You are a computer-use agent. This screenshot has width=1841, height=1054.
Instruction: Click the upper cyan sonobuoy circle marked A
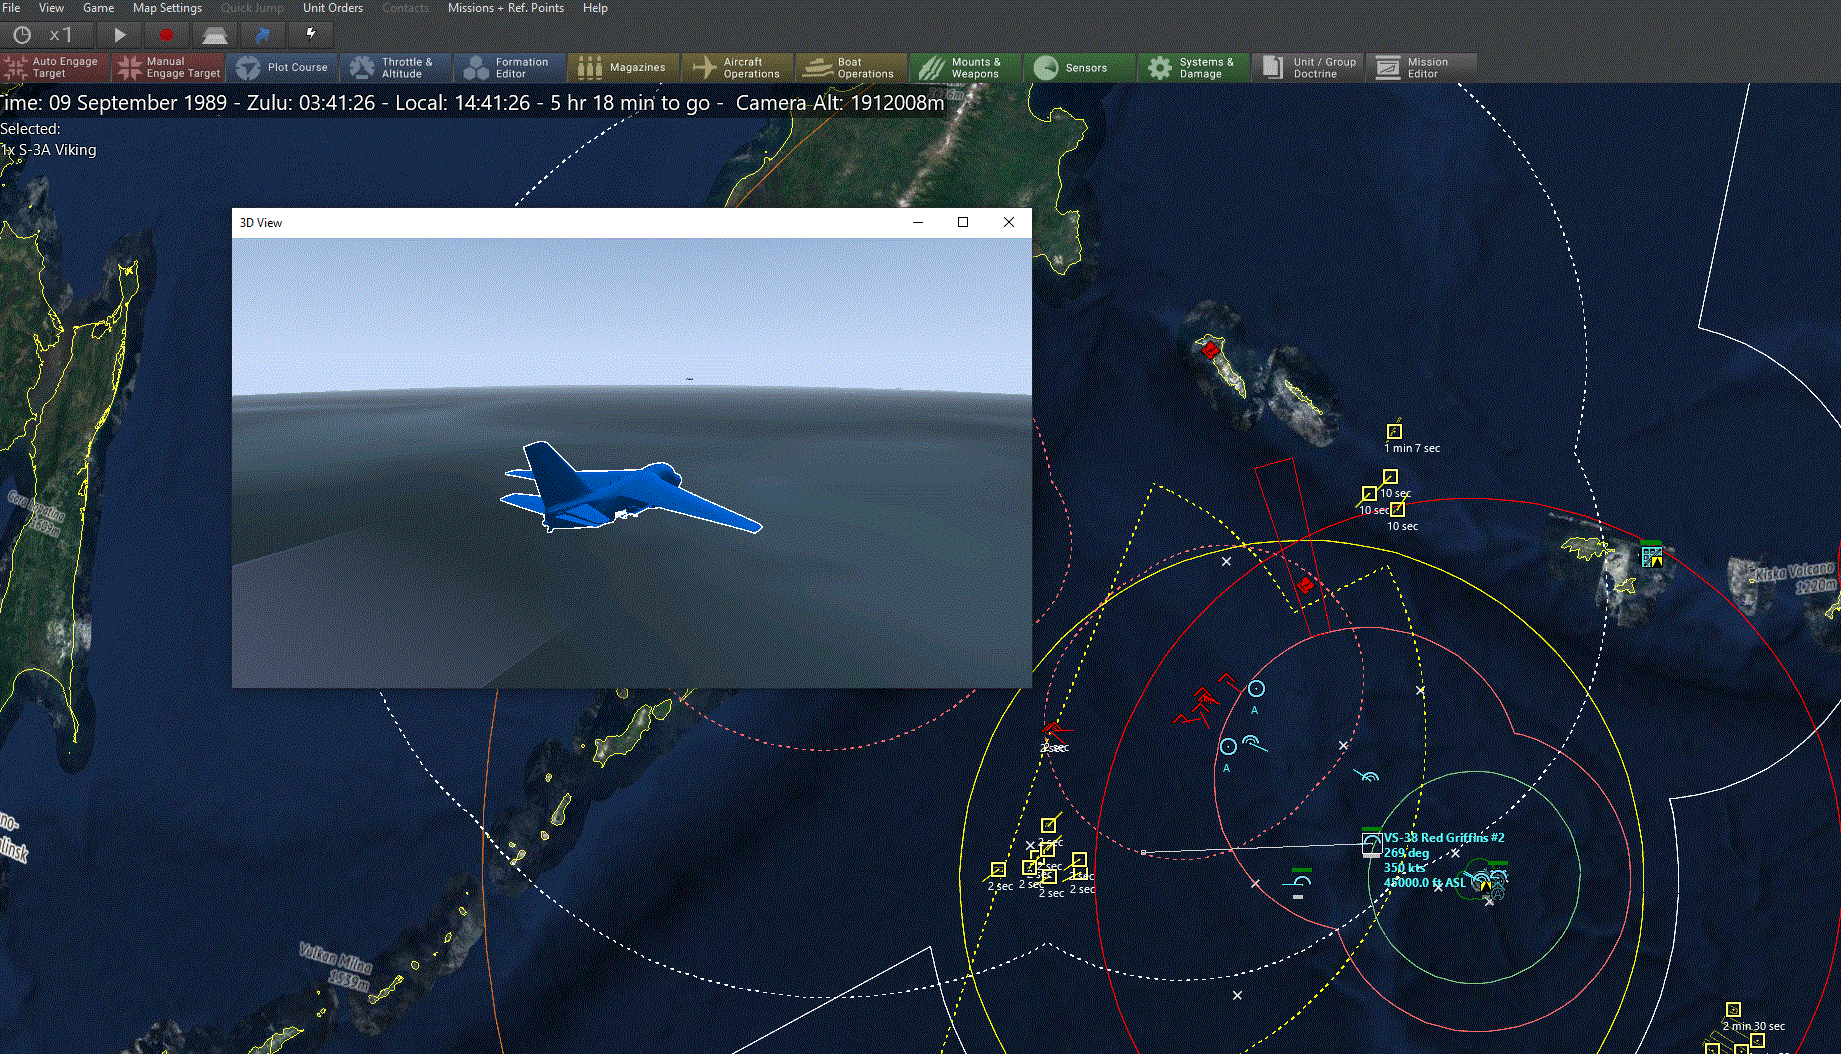point(1256,689)
